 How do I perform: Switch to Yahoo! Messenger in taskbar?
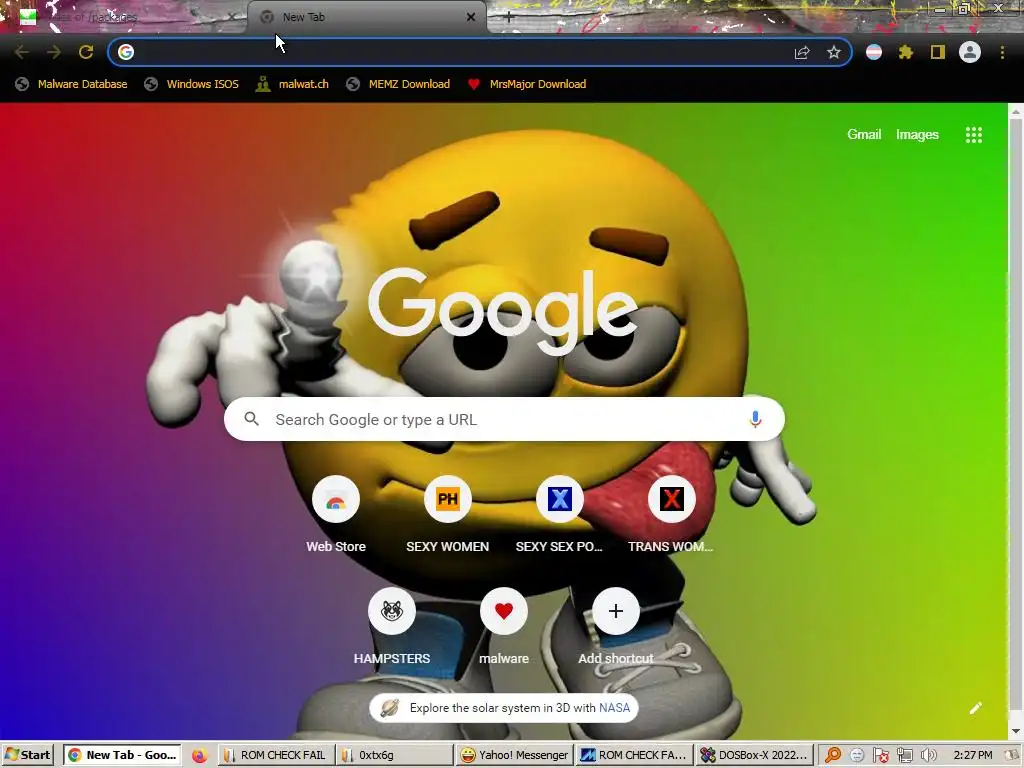[514, 755]
